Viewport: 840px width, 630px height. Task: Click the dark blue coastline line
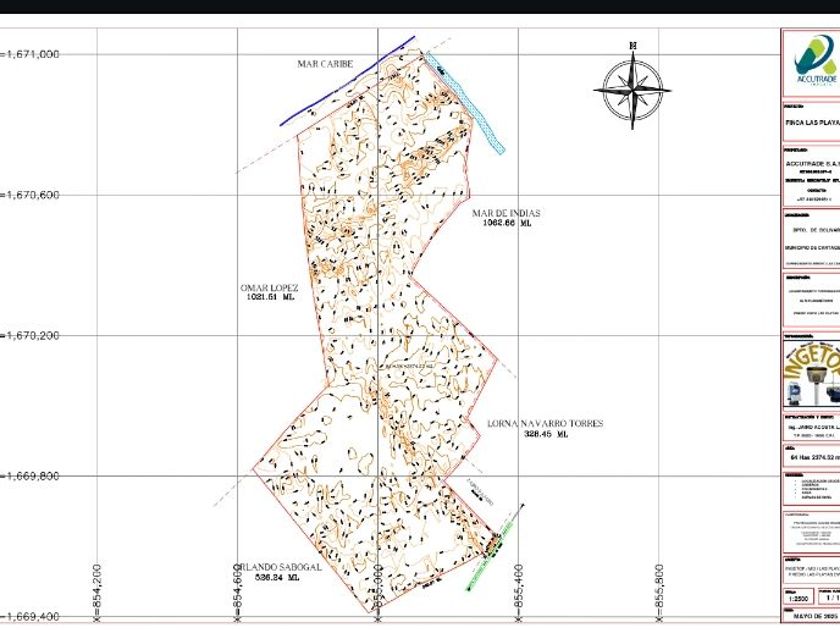(x=347, y=81)
